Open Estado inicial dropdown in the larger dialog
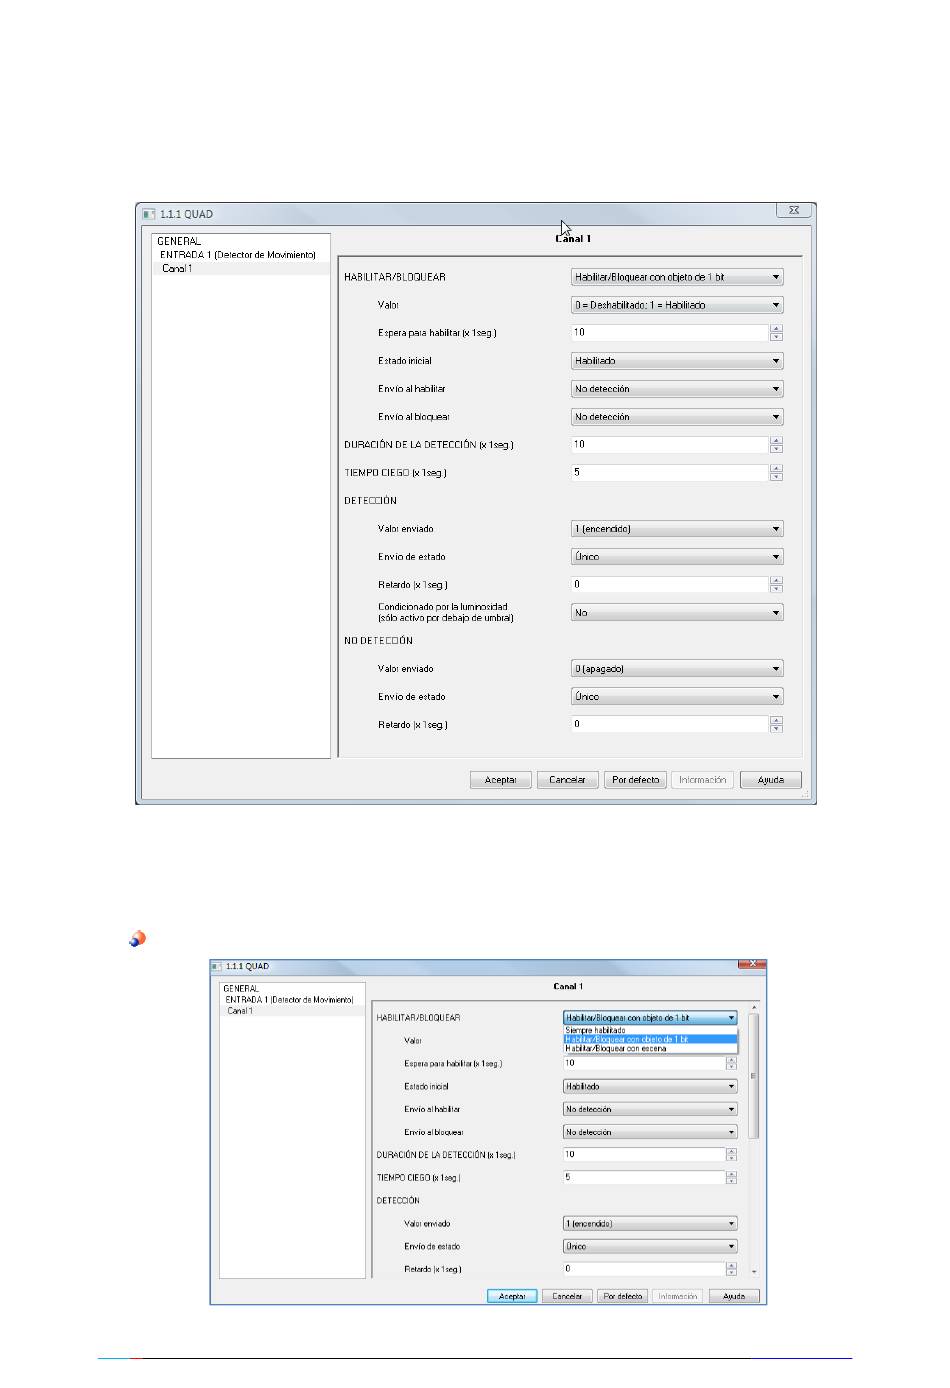Image resolution: width=950 pixels, height=1388 pixels. pyautogui.click(x=677, y=361)
